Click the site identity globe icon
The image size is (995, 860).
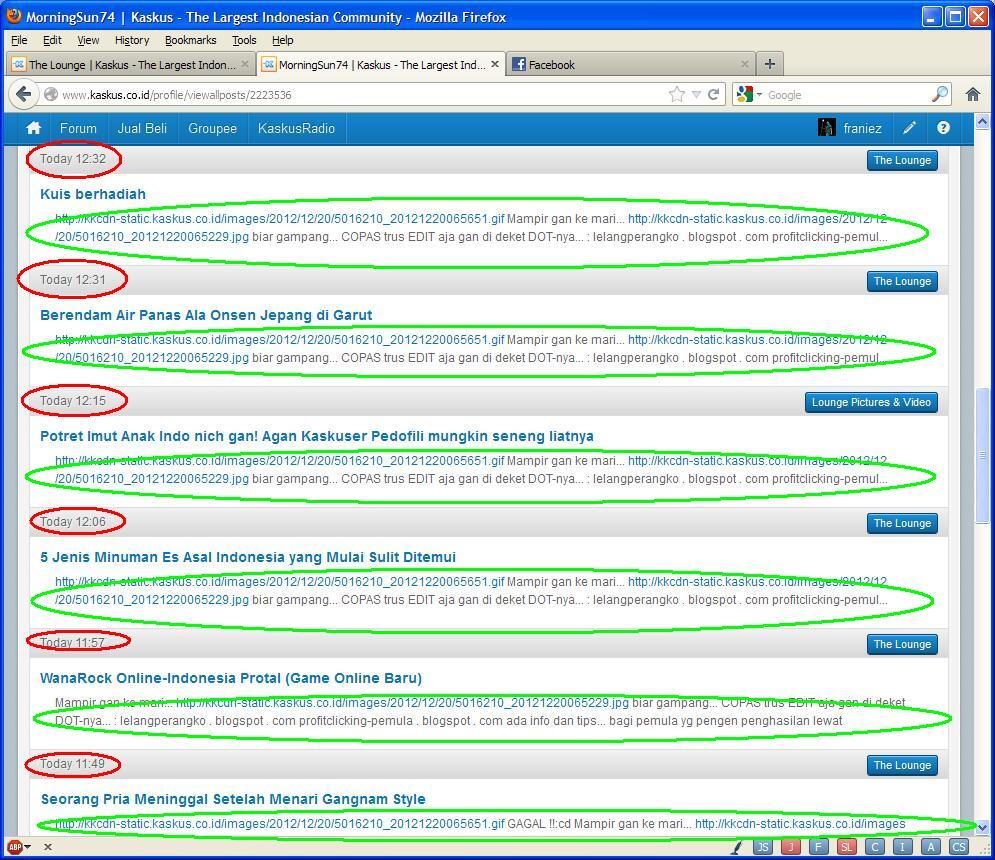click(51, 95)
